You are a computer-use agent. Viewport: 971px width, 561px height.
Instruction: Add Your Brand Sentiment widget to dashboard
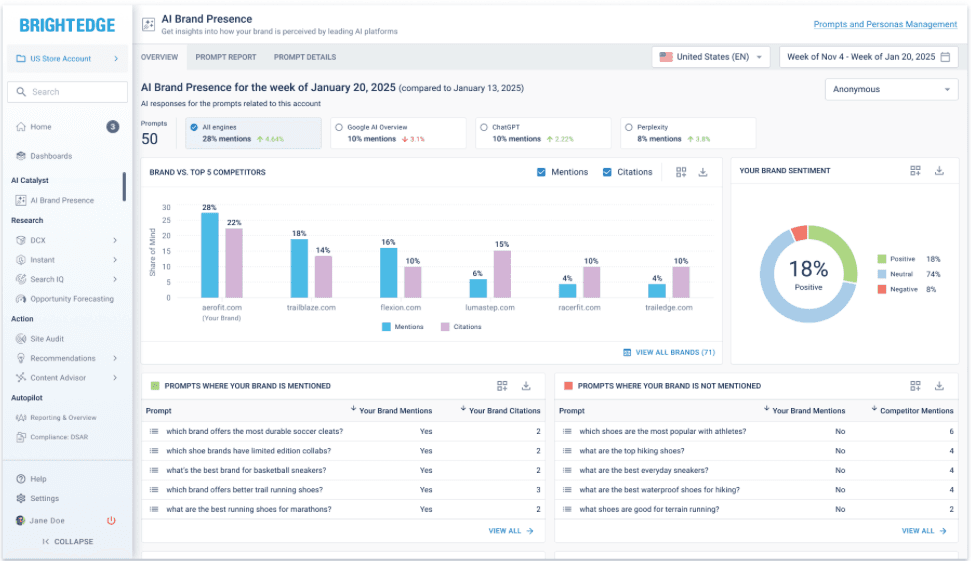pyautogui.click(x=915, y=171)
